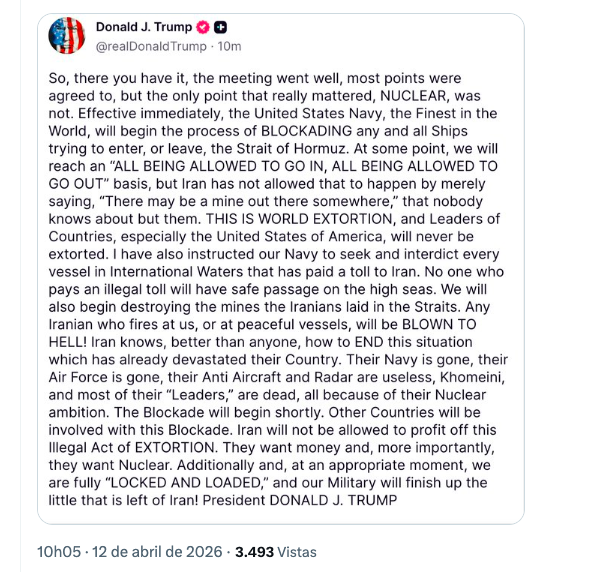The image size is (611, 572).
Task: Click the black plus badge icon
Action: coord(221,26)
